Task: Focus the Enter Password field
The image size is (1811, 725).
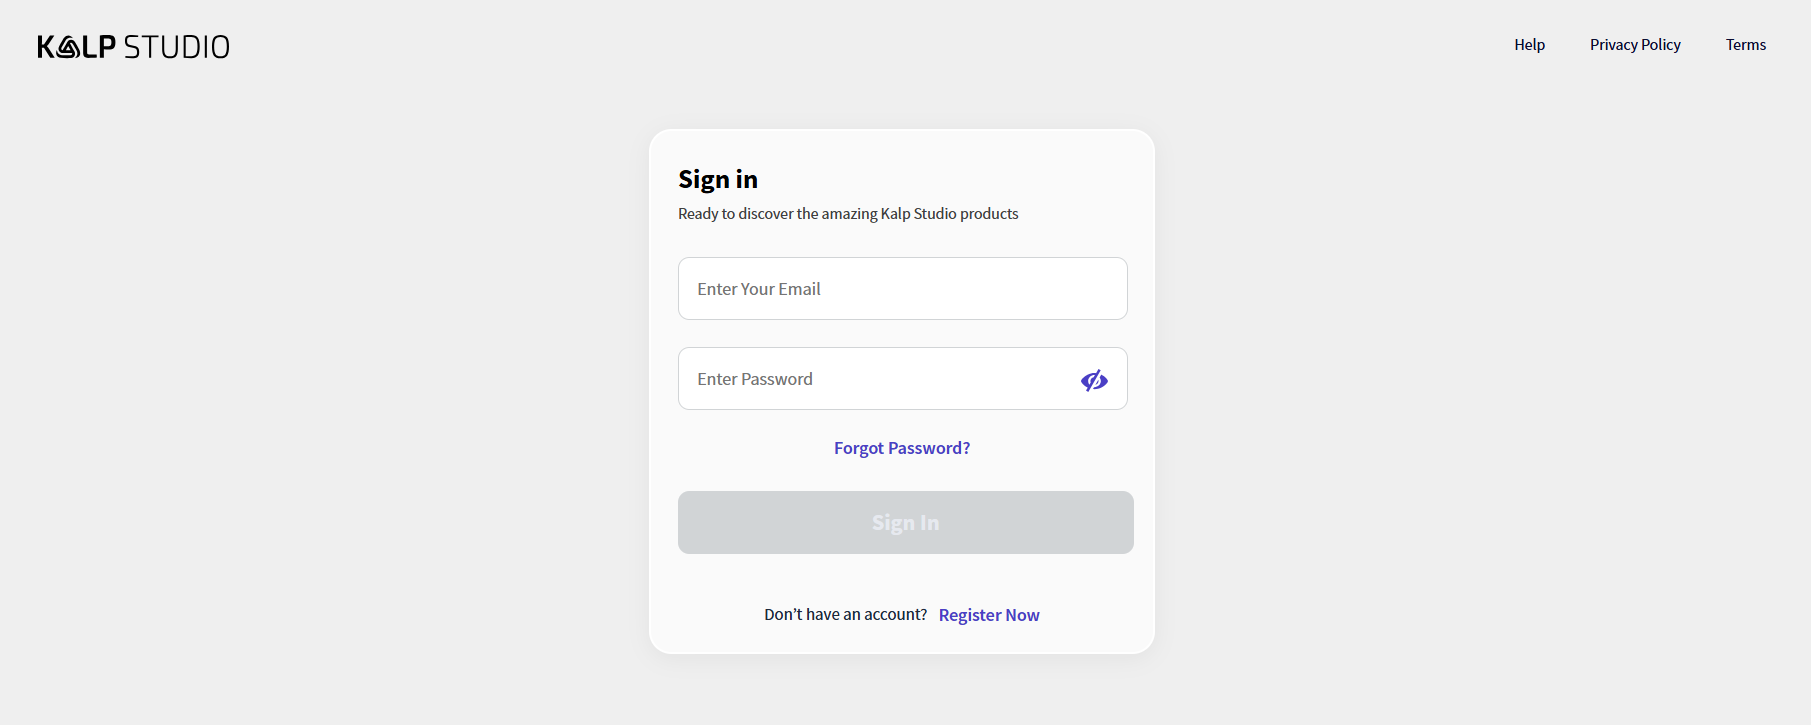Action: 870,379
